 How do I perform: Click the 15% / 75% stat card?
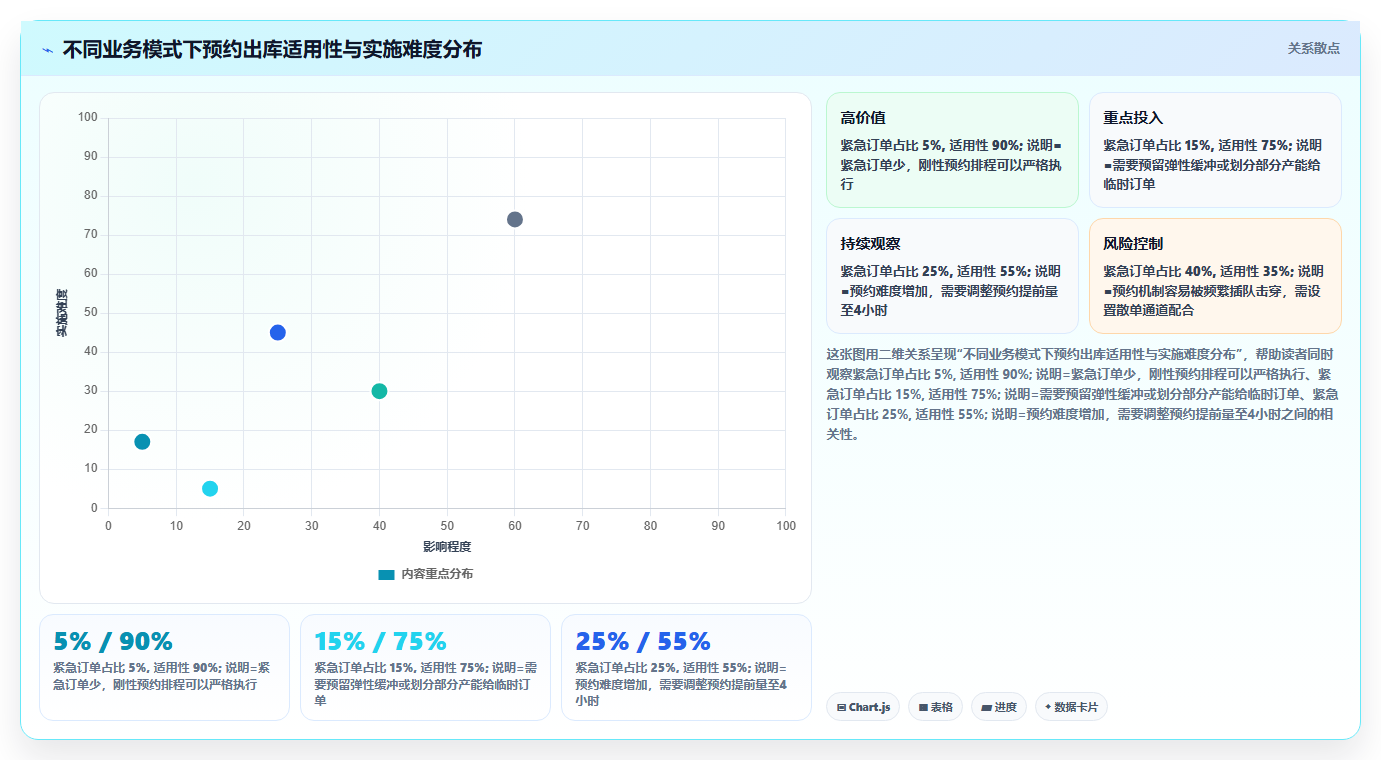(425, 667)
